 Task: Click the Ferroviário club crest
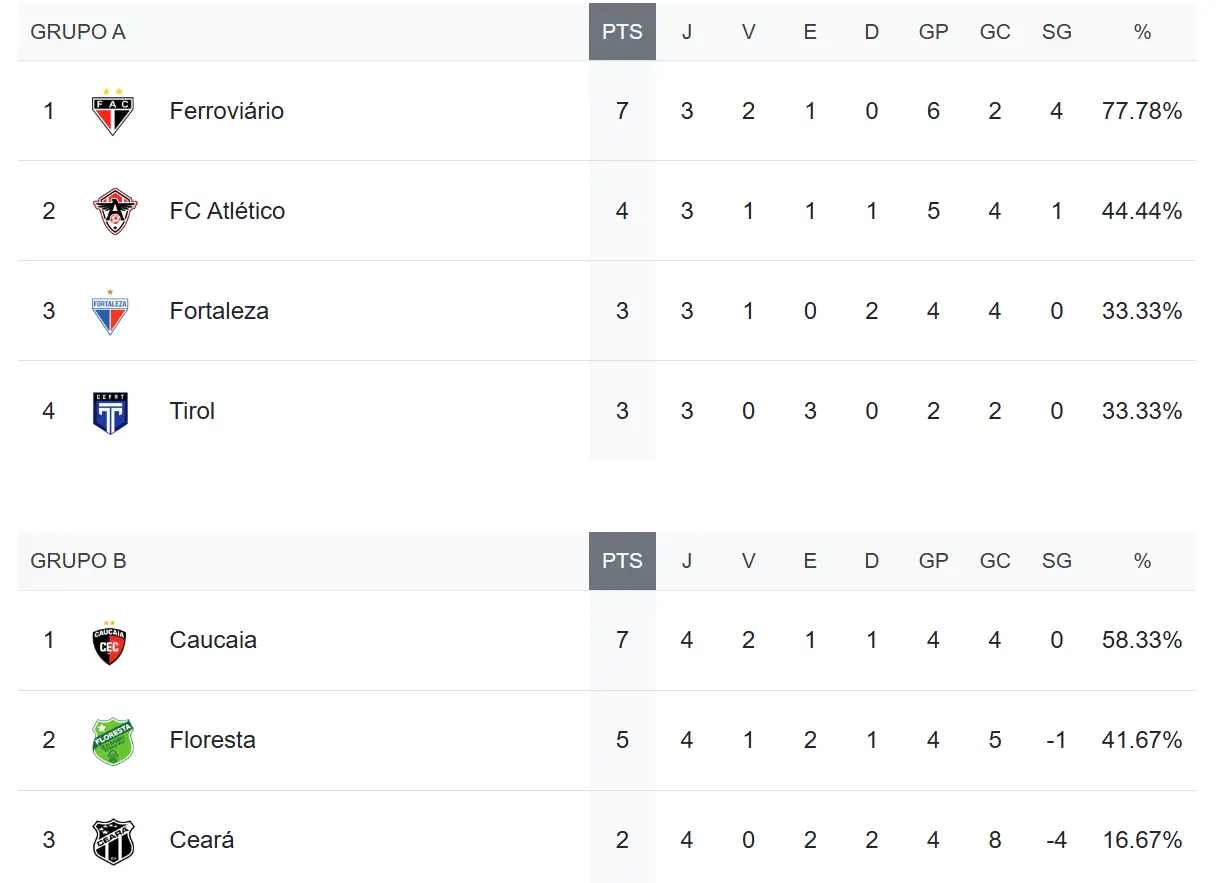click(x=112, y=111)
